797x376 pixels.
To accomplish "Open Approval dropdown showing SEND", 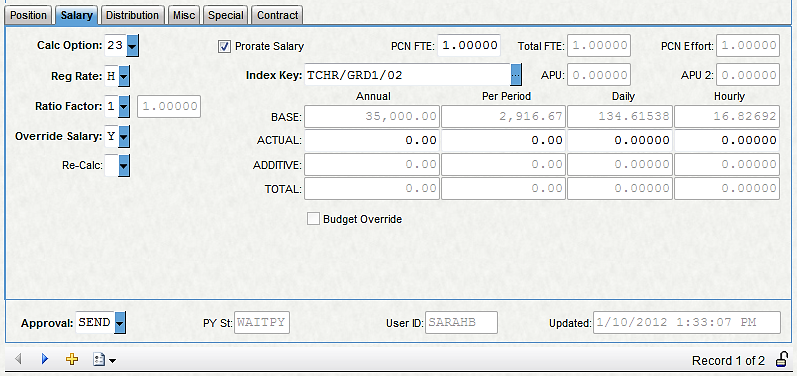I will (x=120, y=323).
